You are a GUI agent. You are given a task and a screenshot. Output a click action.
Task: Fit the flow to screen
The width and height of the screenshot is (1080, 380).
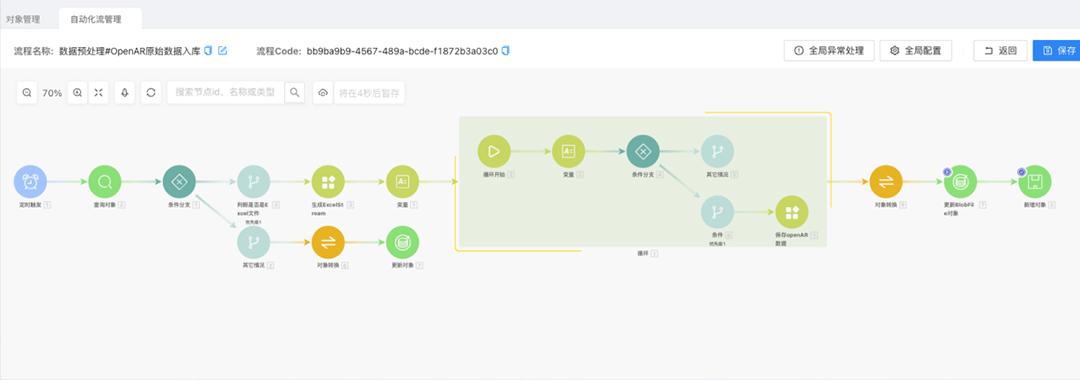click(x=98, y=92)
